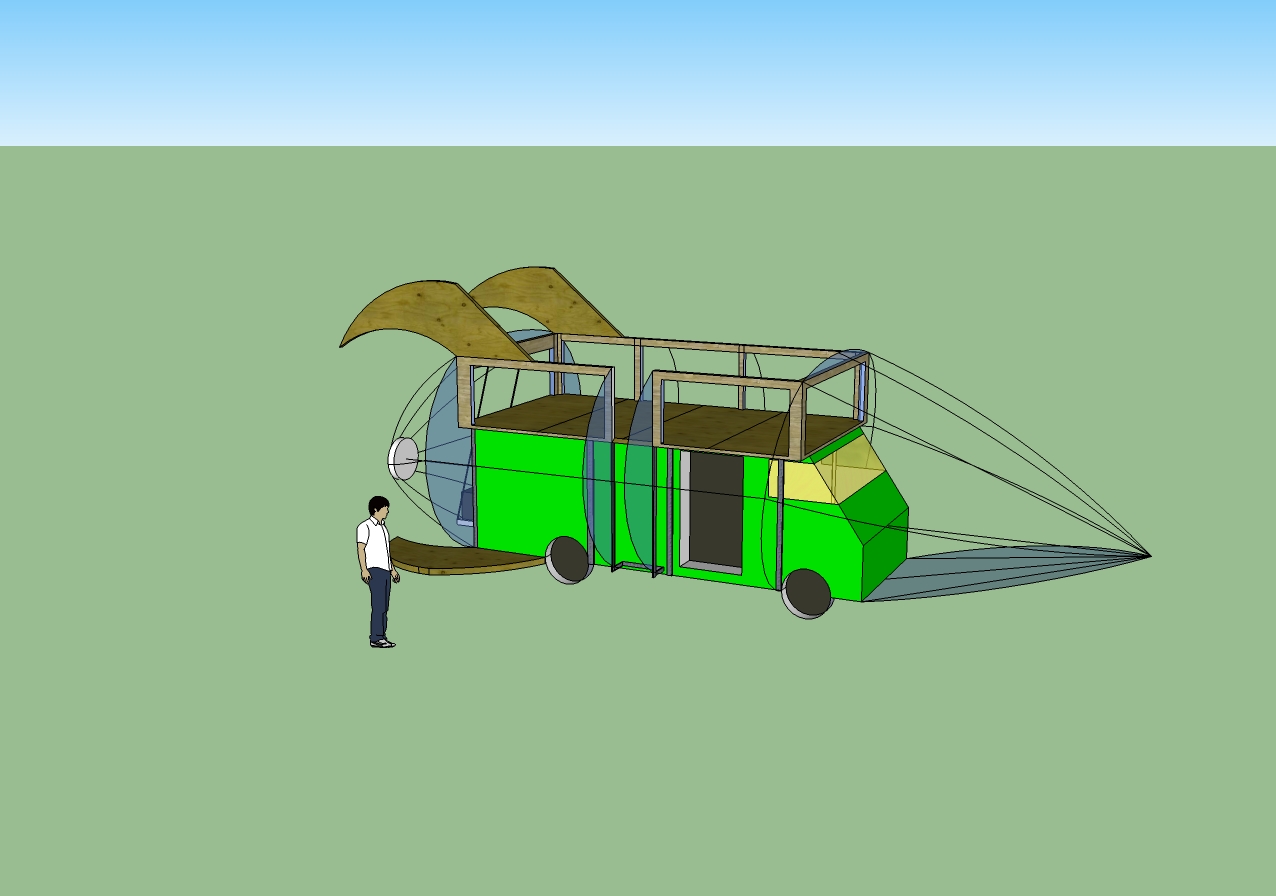Click the standing human figure's head
The width and height of the screenshot is (1276, 896).
point(378,507)
